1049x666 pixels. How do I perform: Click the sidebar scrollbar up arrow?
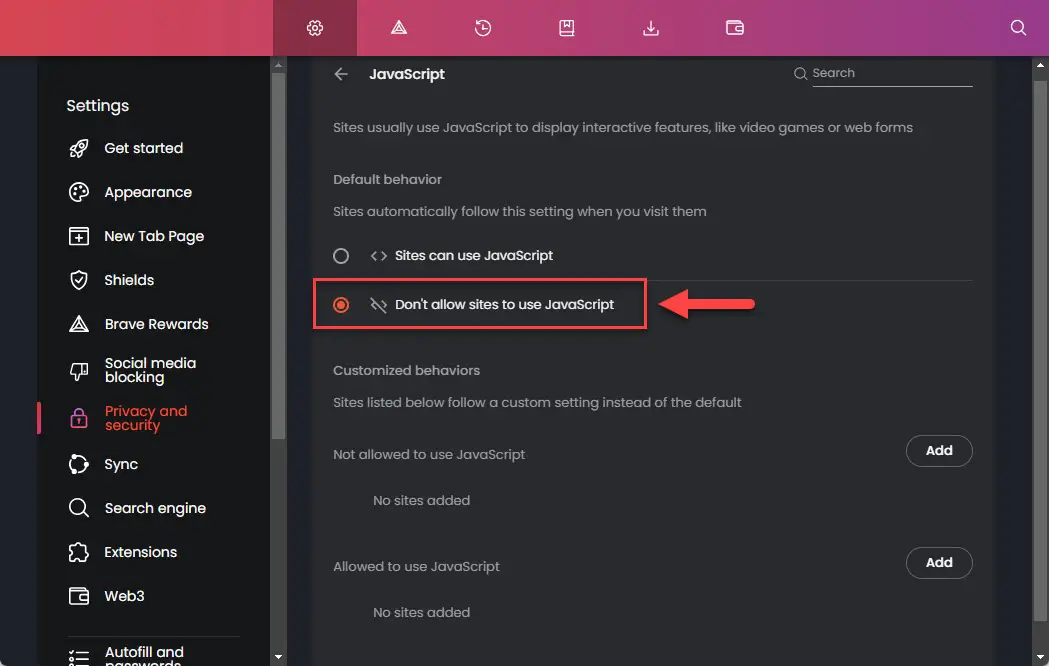tap(278, 65)
